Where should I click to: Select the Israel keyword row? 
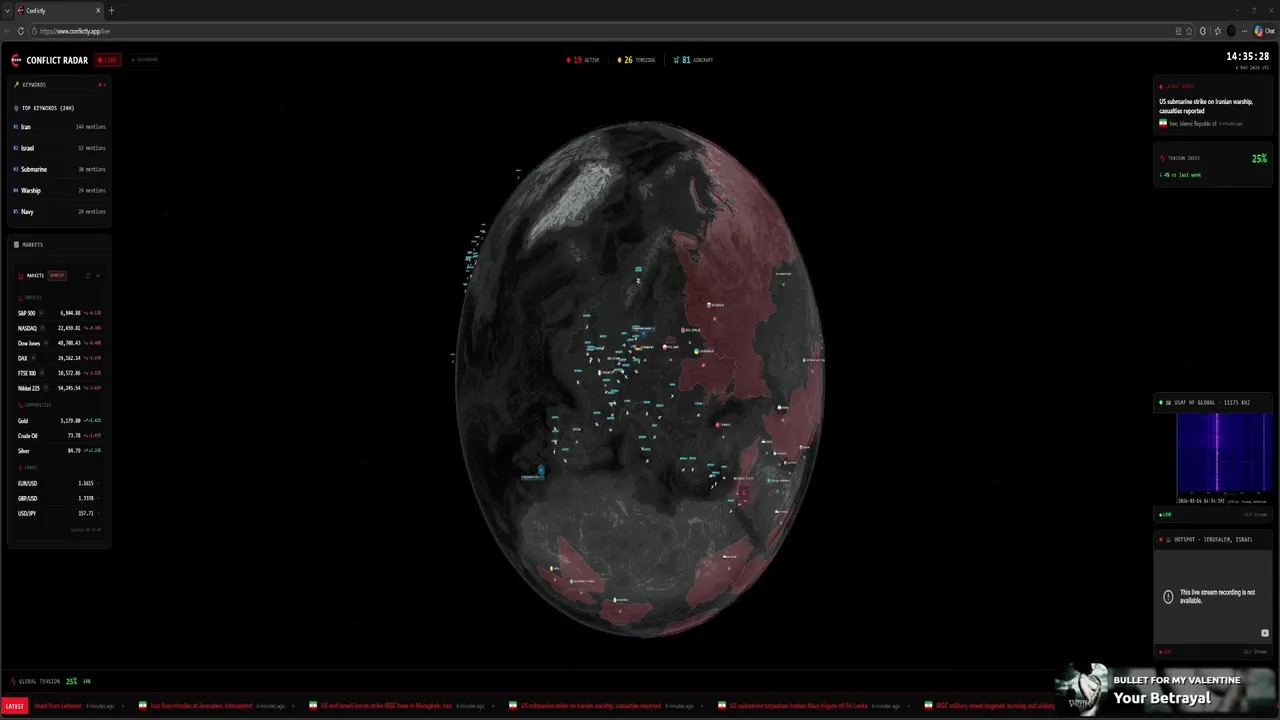[x=59, y=148]
